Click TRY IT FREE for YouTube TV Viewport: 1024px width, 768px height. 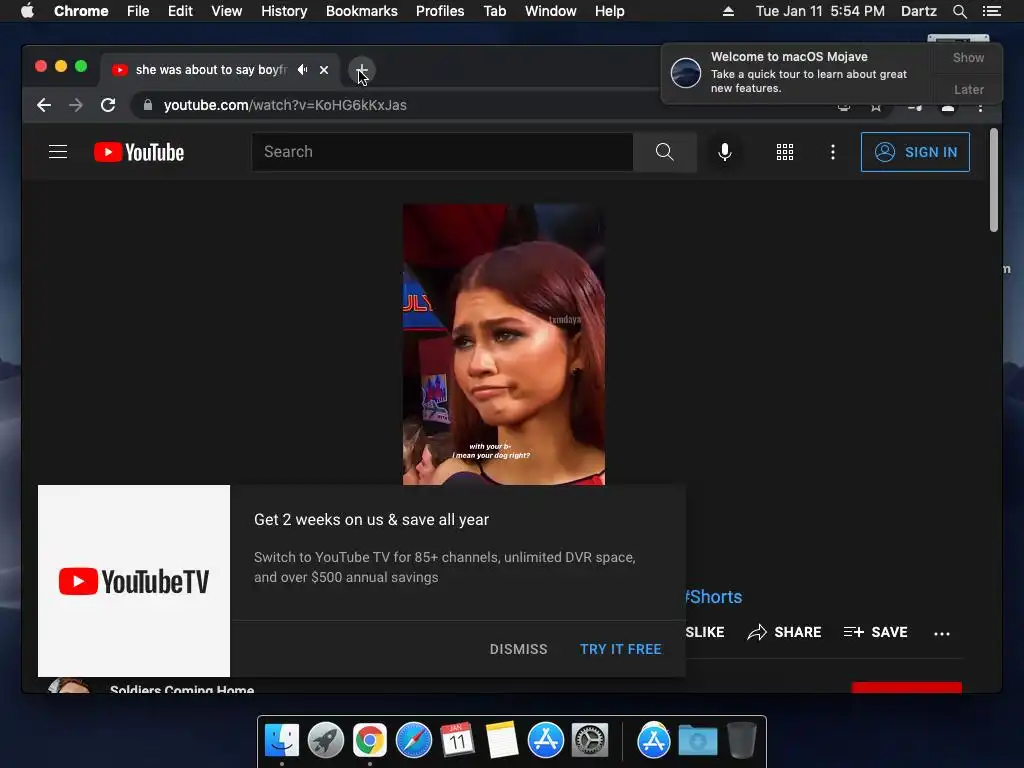click(620, 649)
